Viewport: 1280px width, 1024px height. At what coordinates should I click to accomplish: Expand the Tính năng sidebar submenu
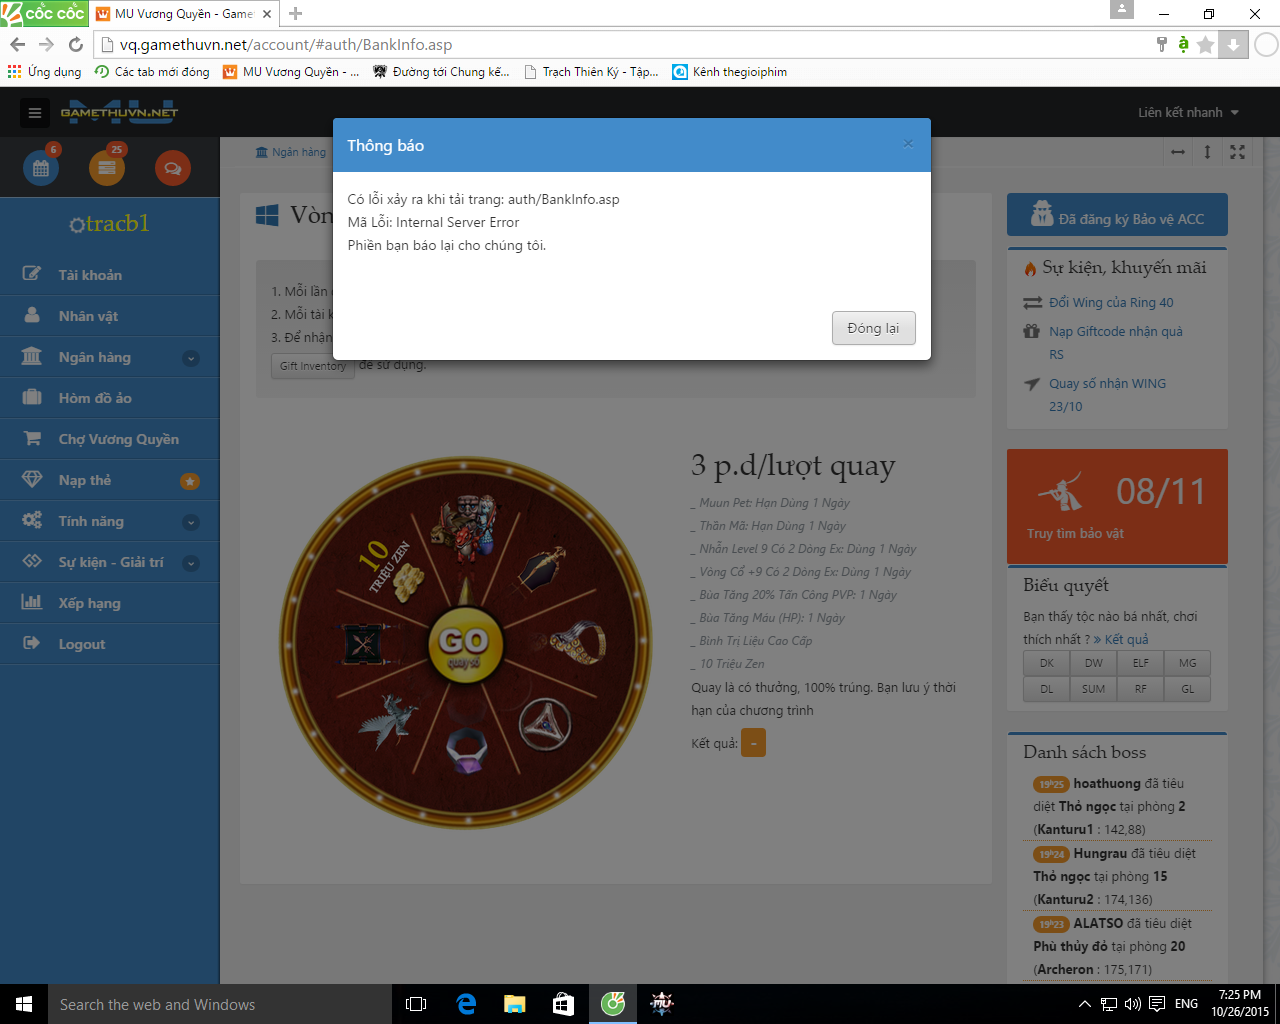coord(191,522)
